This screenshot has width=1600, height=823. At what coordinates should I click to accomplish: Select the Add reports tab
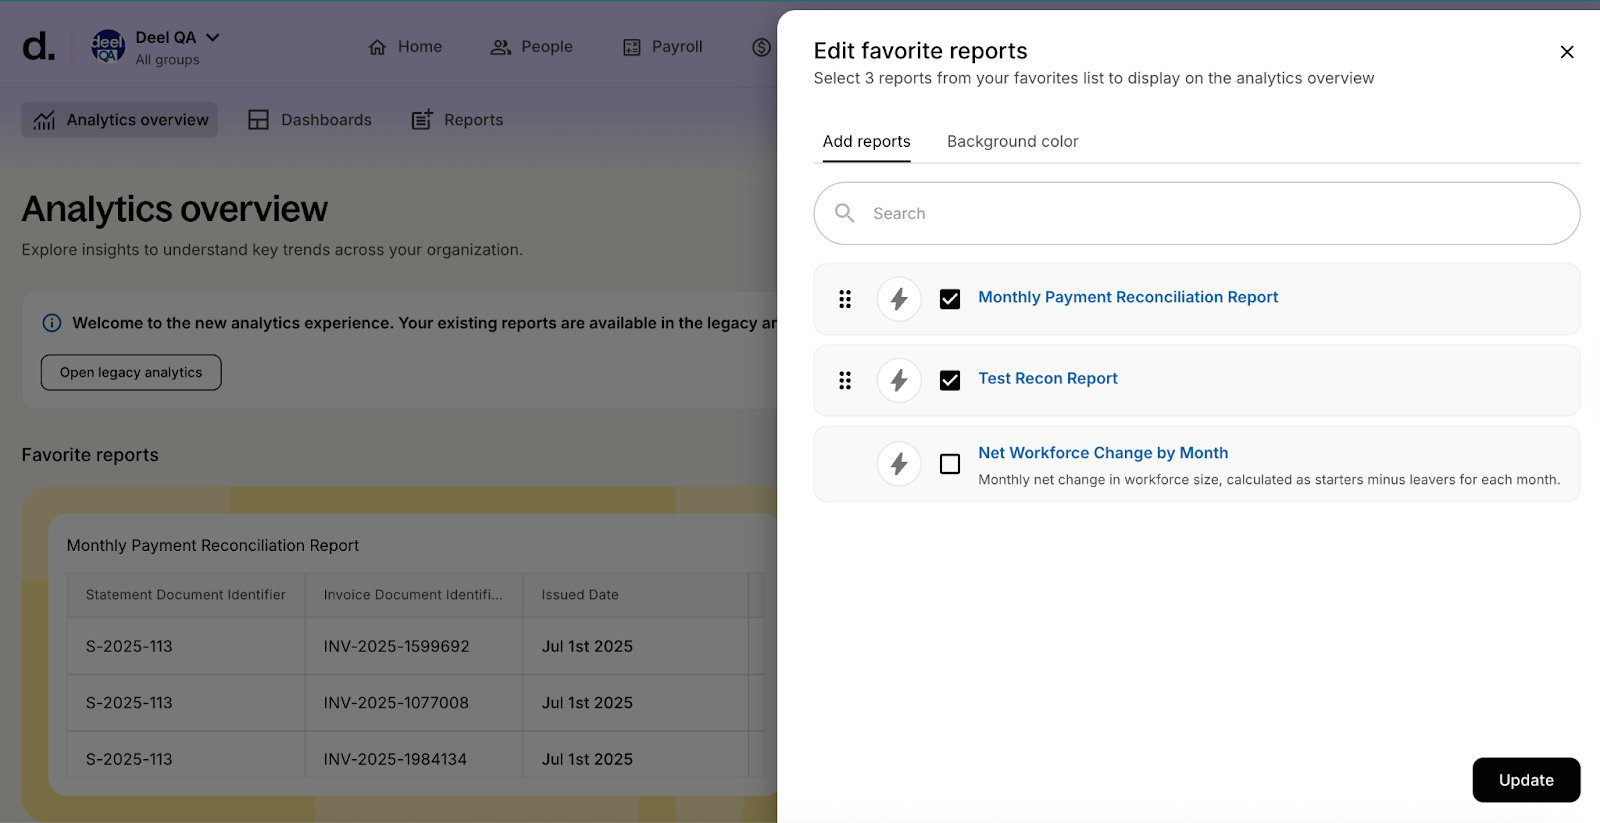(866, 142)
